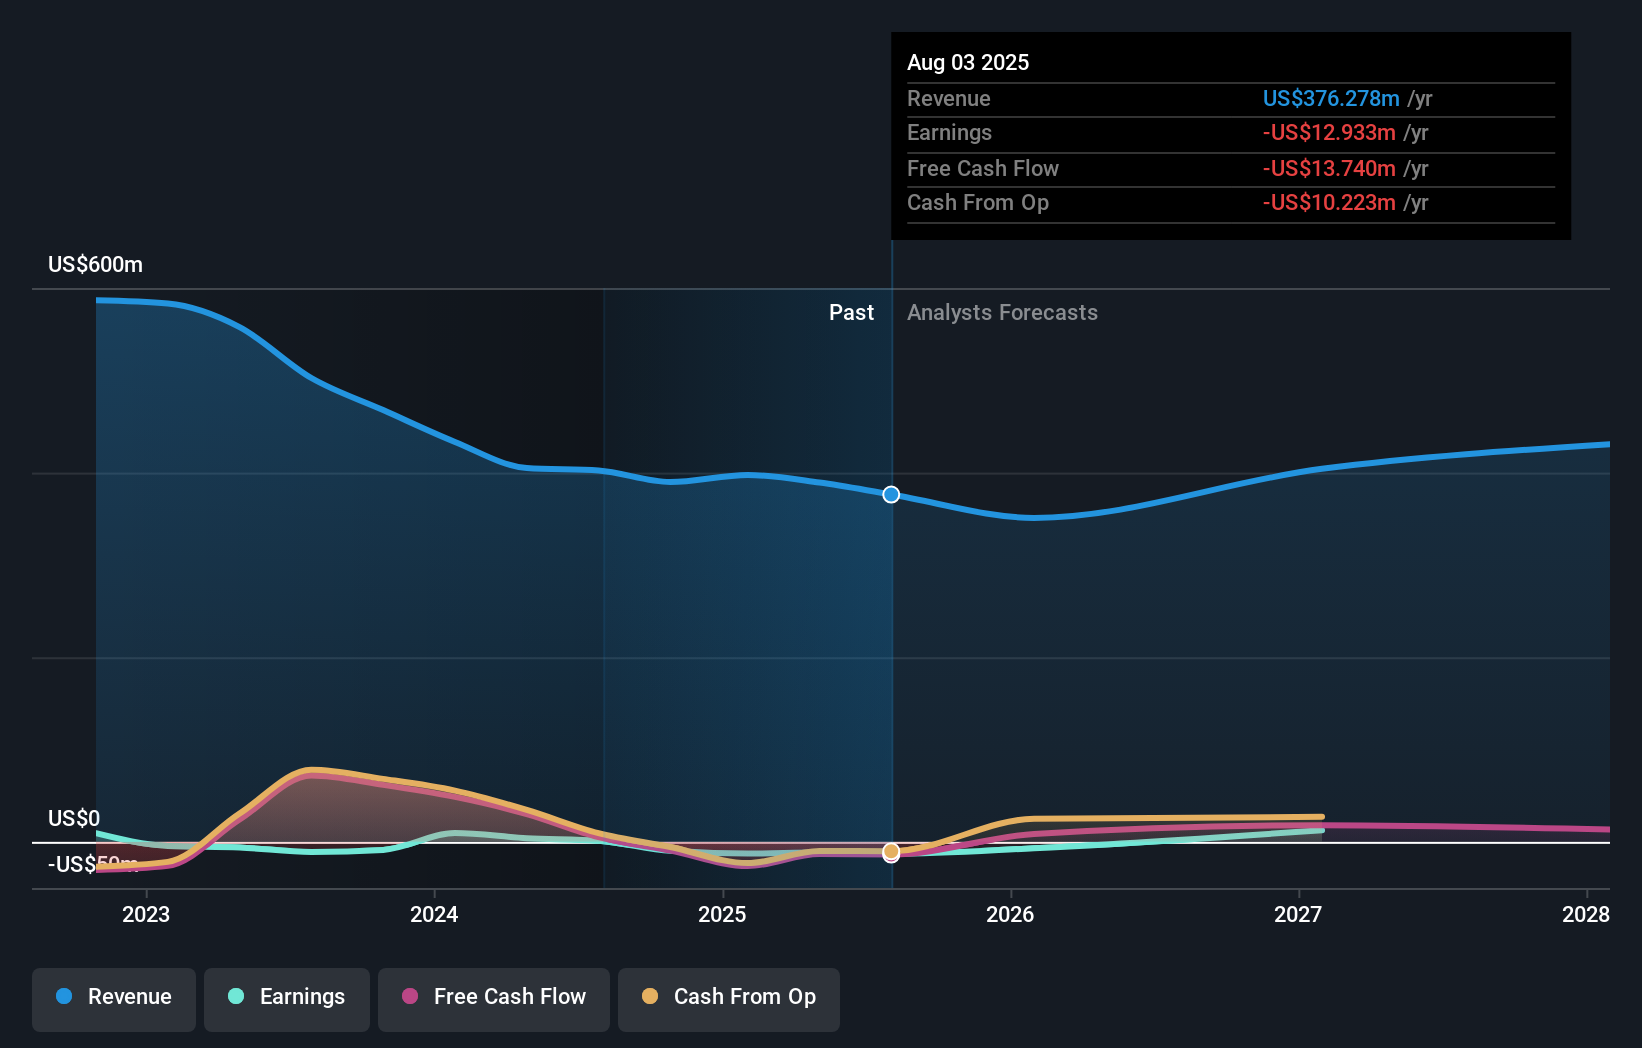Click the blue Revenue legend dot
This screenshot has width=1642, height=1048.
(64, 997)
